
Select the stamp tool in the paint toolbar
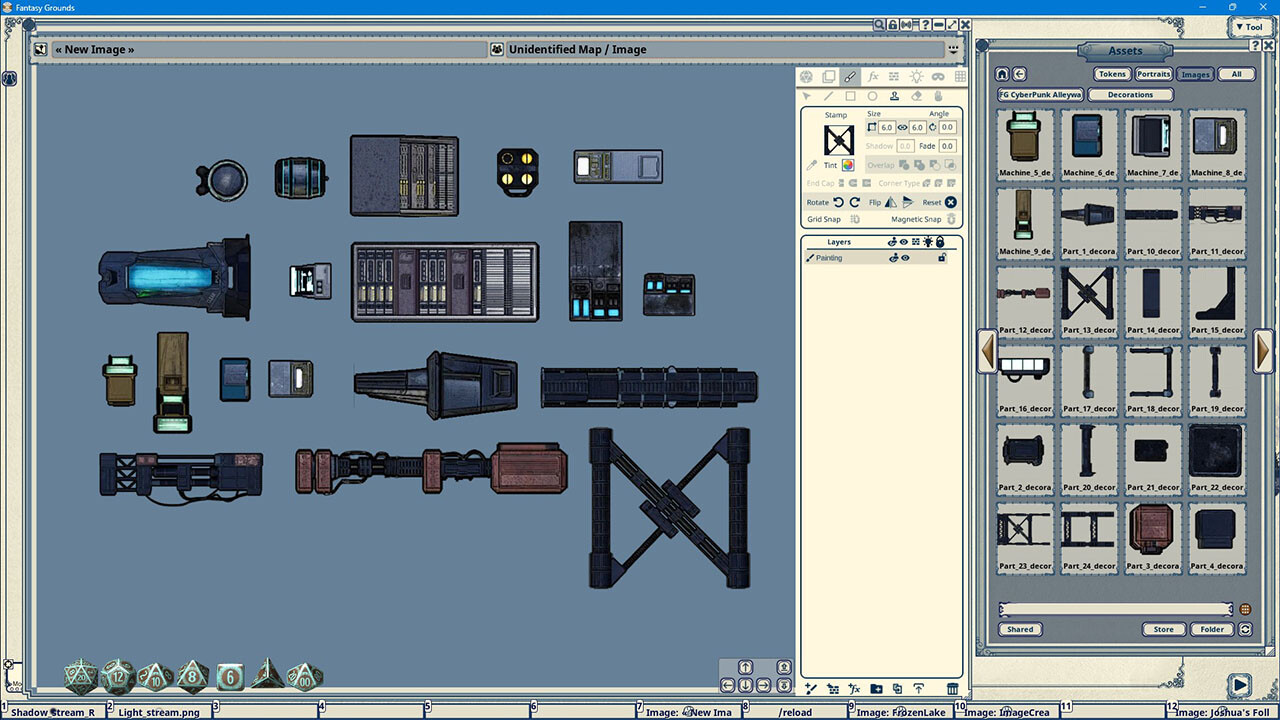[894, 97]
